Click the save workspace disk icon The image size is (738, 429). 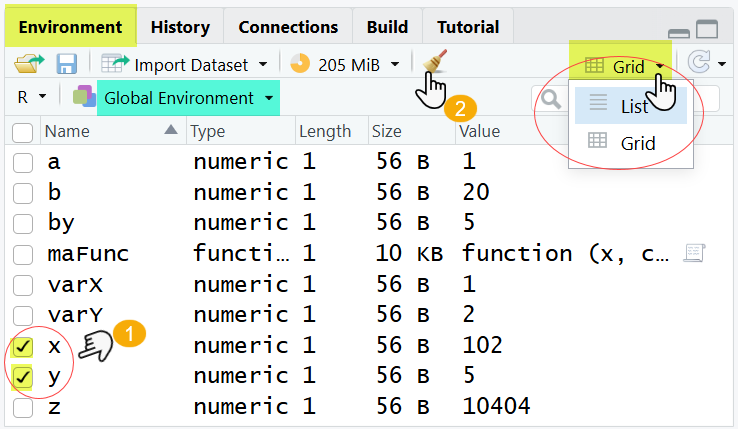[66, 65]
